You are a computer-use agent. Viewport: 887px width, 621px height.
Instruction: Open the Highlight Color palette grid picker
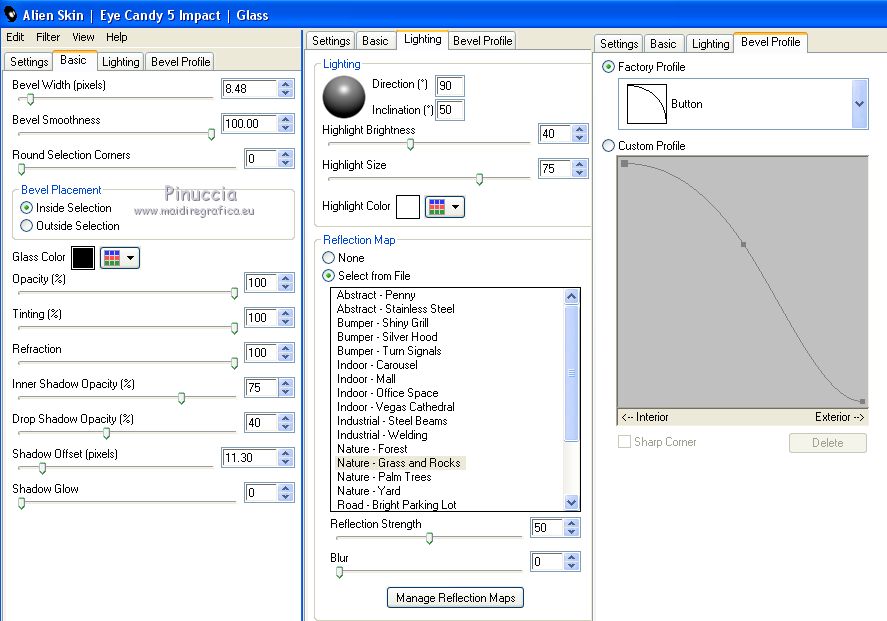point(445,207)
